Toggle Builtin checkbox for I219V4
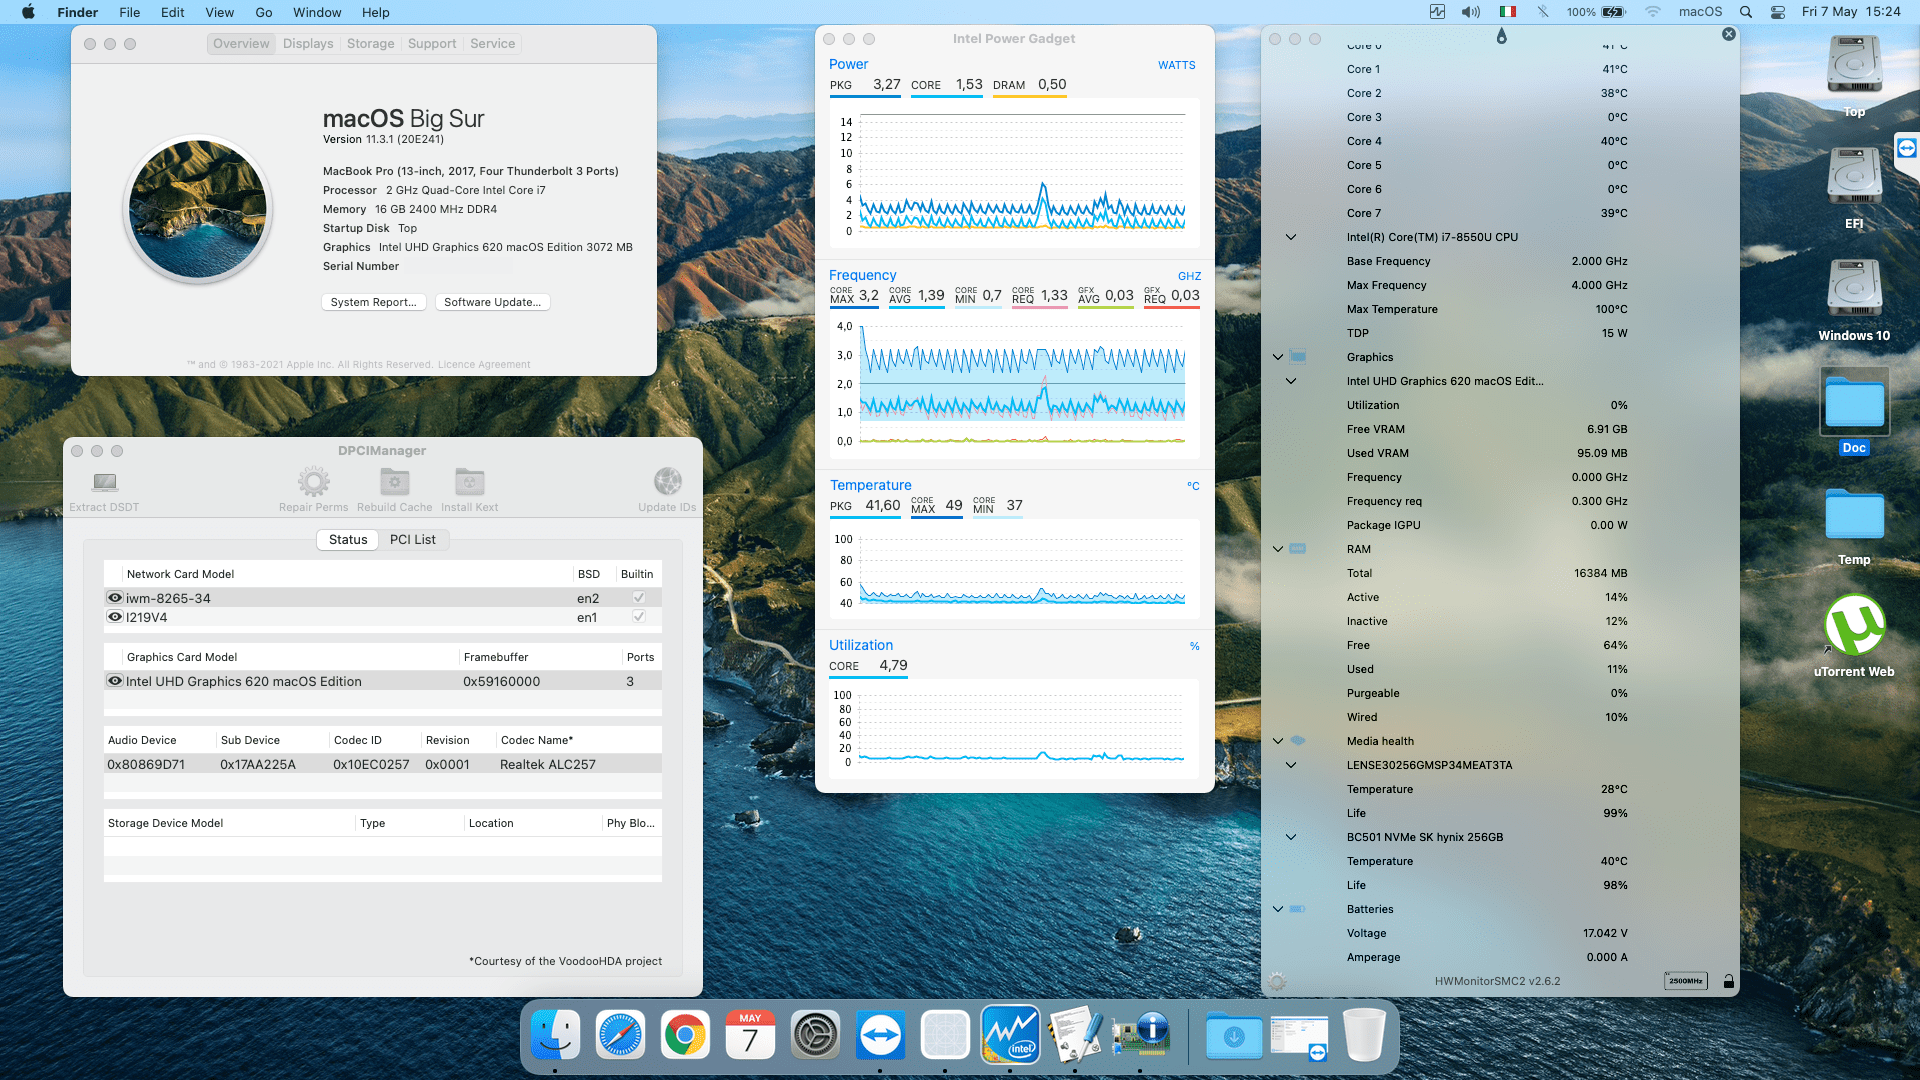Screen dimensions: 1920x1080 638,617
